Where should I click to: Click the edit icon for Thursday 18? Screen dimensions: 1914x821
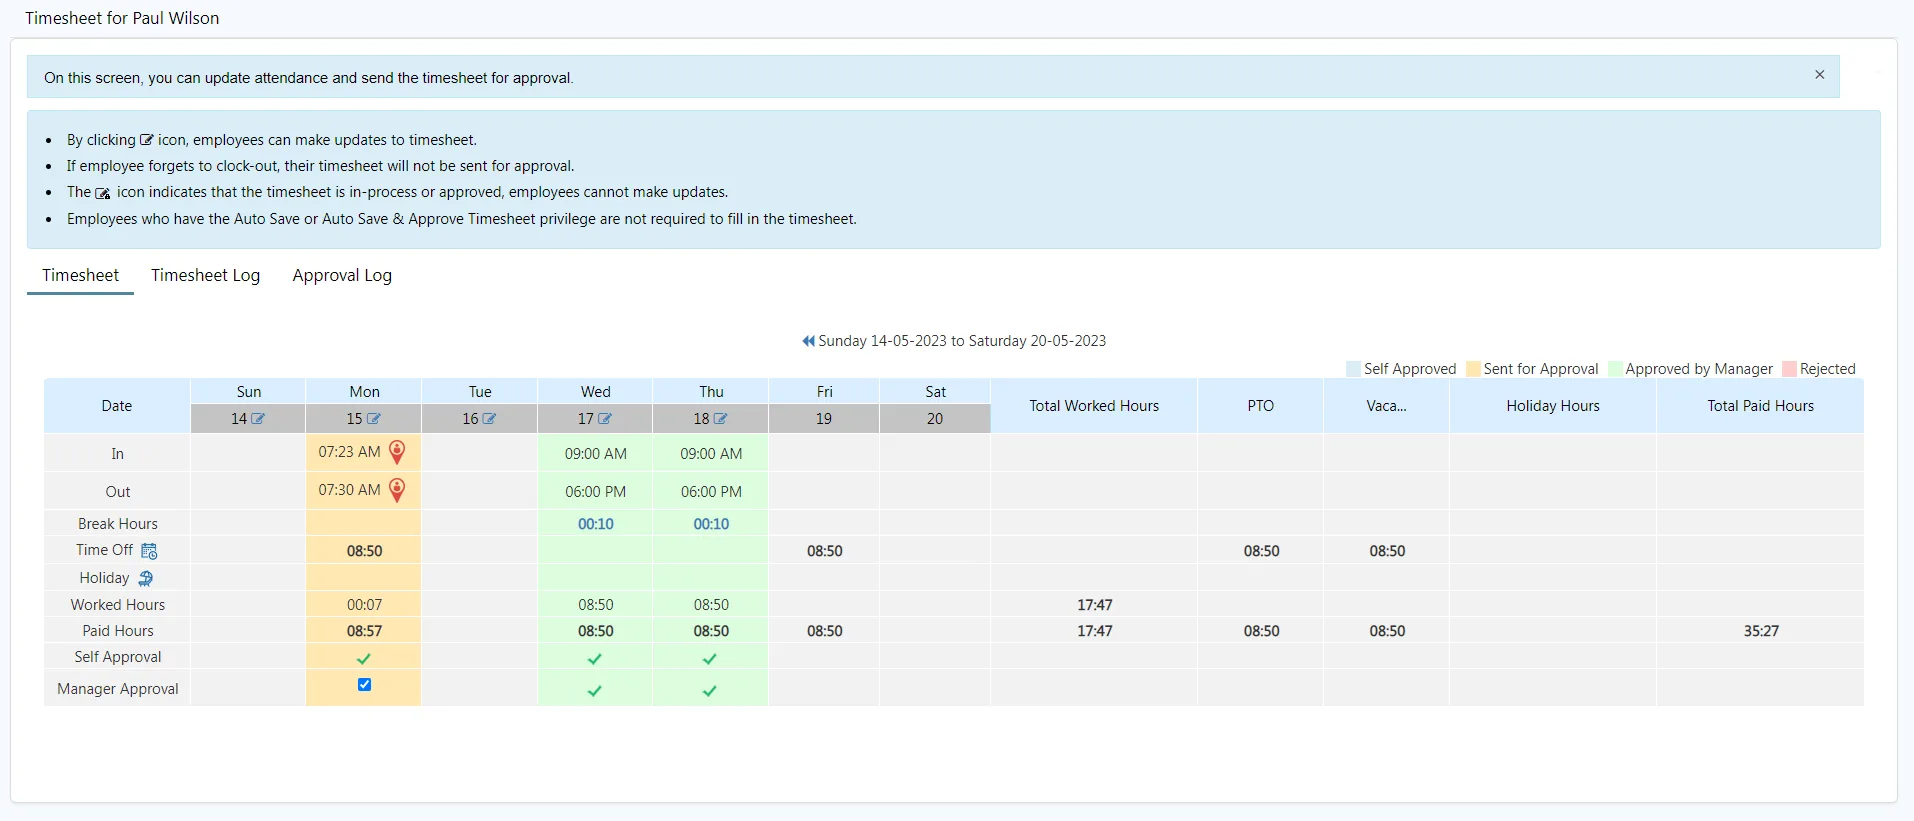[720, 419]
